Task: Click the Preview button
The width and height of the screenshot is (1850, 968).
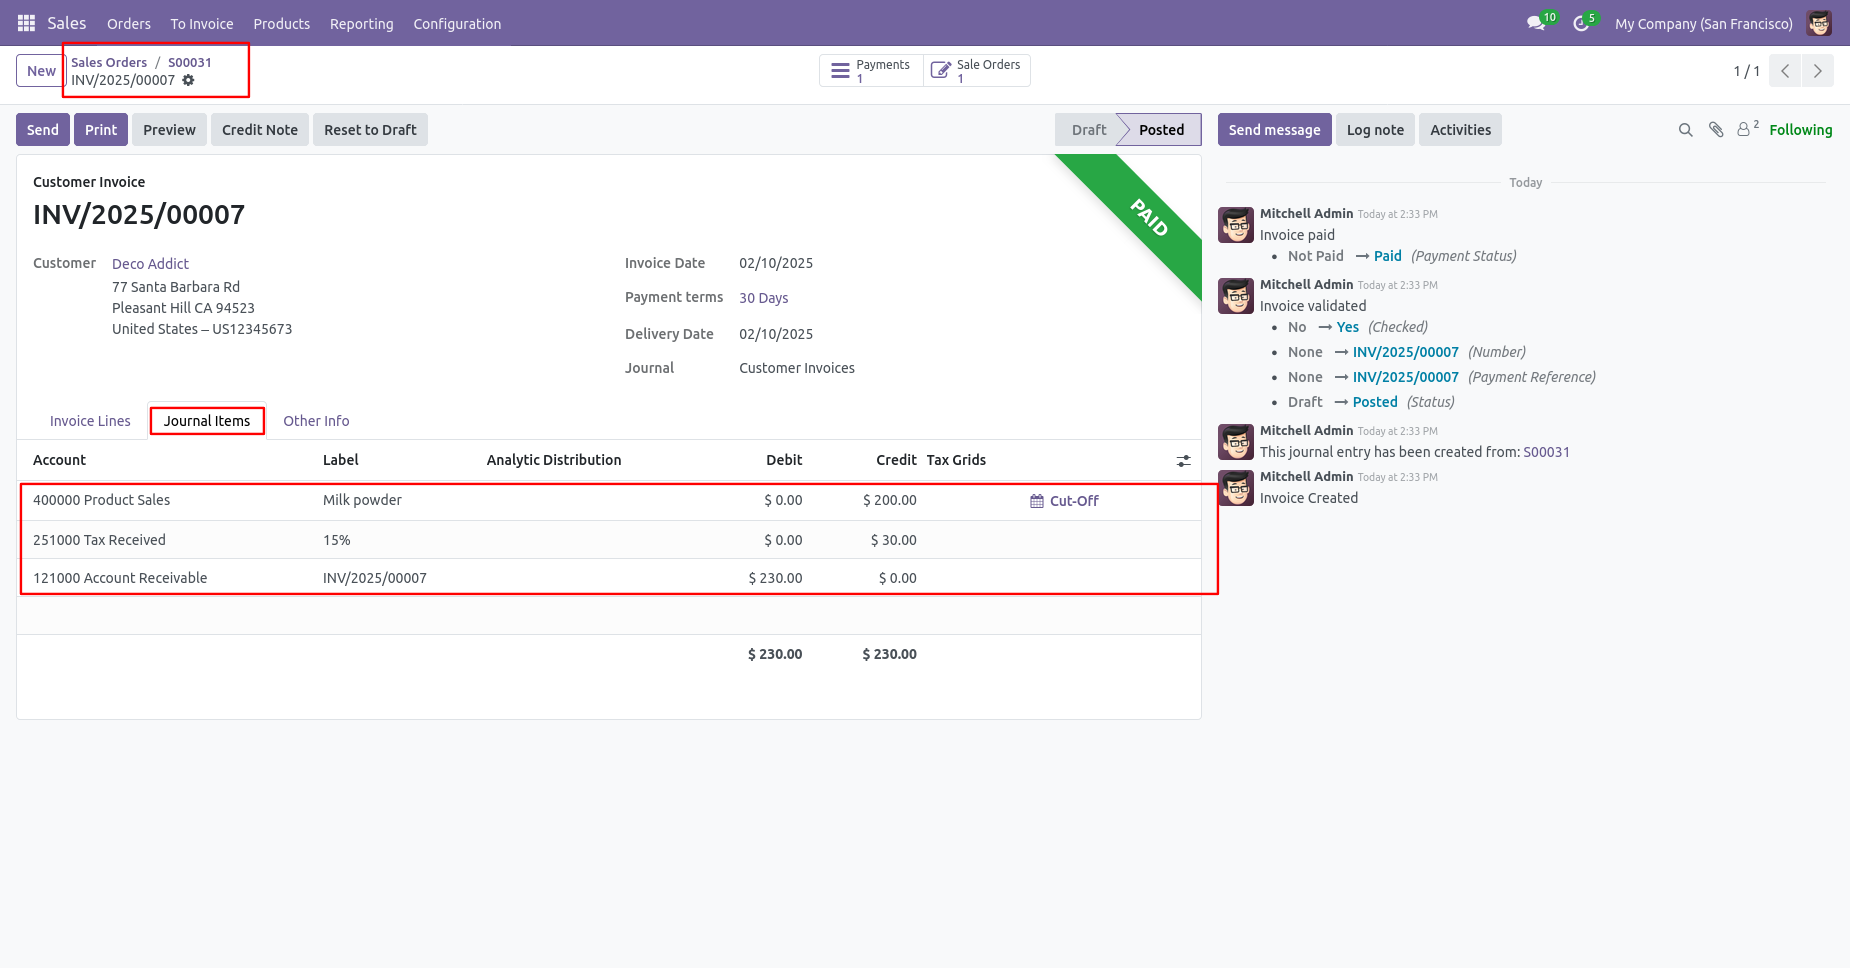Action: [169, 130]
